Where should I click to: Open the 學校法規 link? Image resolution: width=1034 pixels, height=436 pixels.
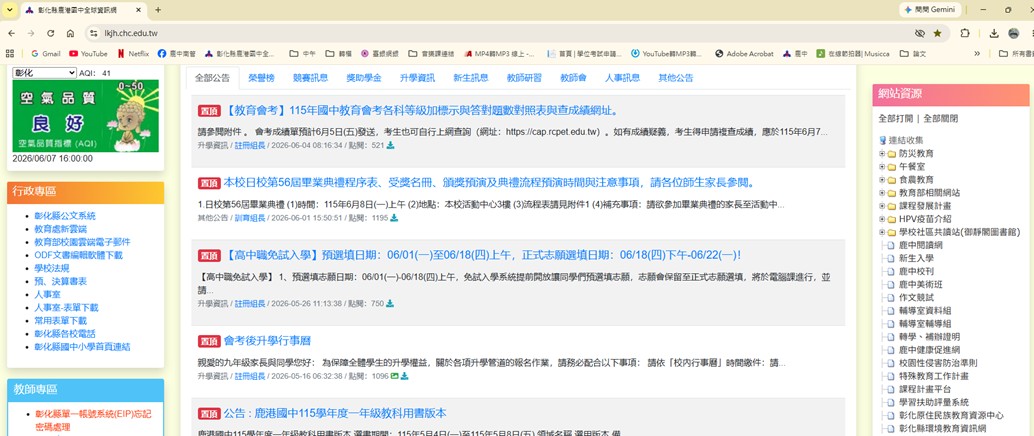(51, 268)
